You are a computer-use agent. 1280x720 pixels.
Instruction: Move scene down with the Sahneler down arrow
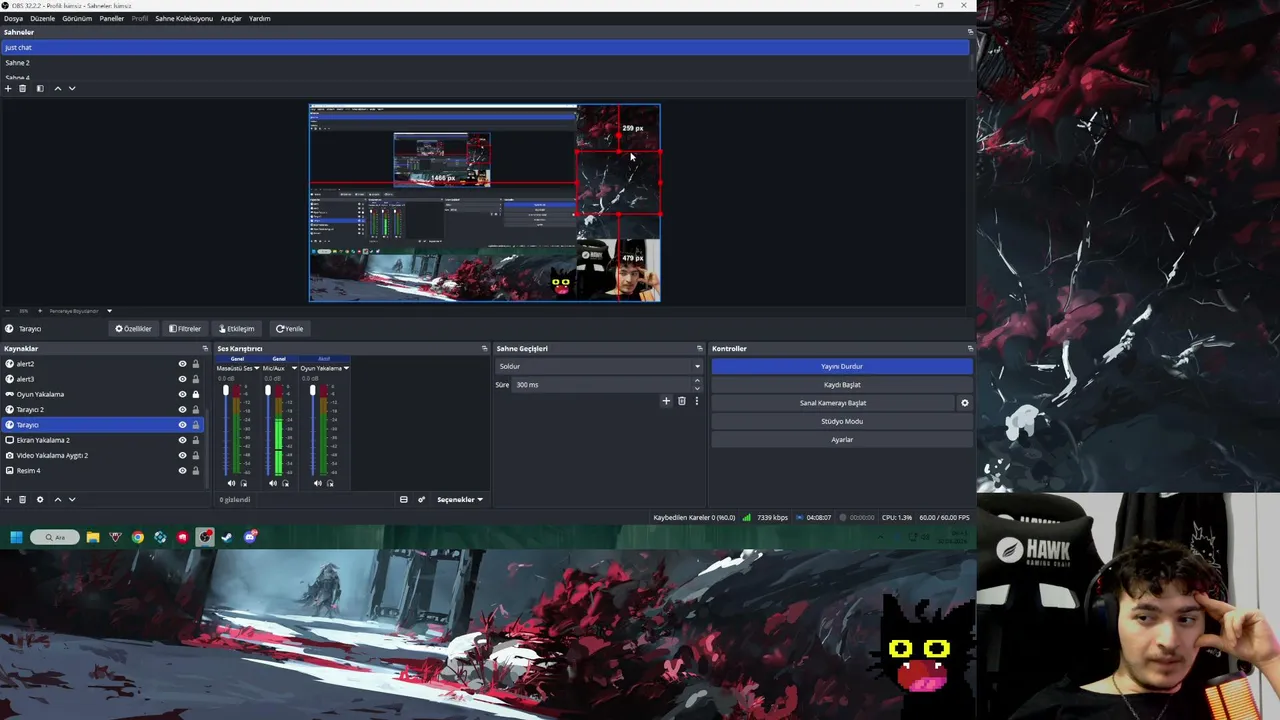tap(72, 89)
